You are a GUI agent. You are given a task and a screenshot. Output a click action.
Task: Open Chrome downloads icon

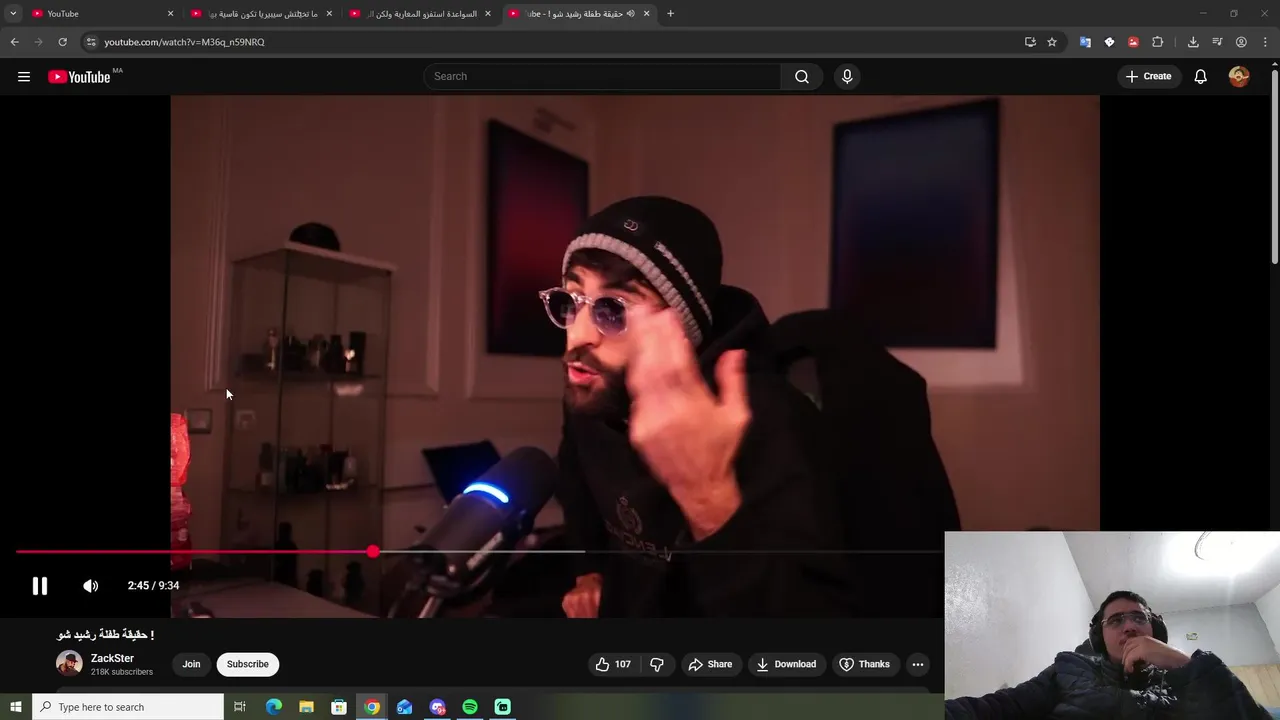point(1193,42)
